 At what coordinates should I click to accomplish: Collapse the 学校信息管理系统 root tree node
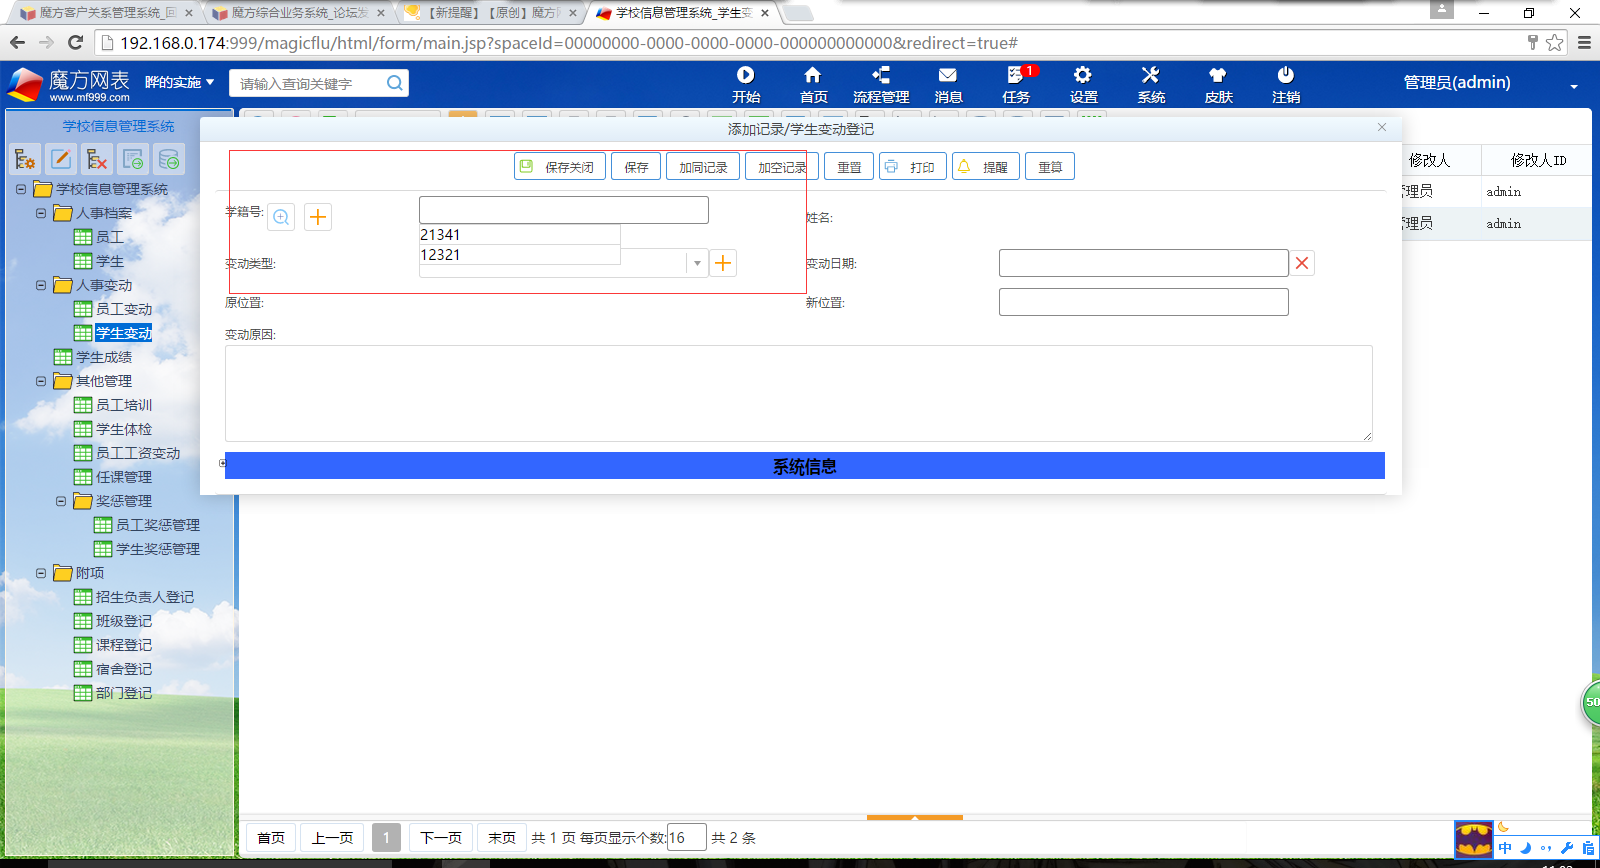[20, 189]
